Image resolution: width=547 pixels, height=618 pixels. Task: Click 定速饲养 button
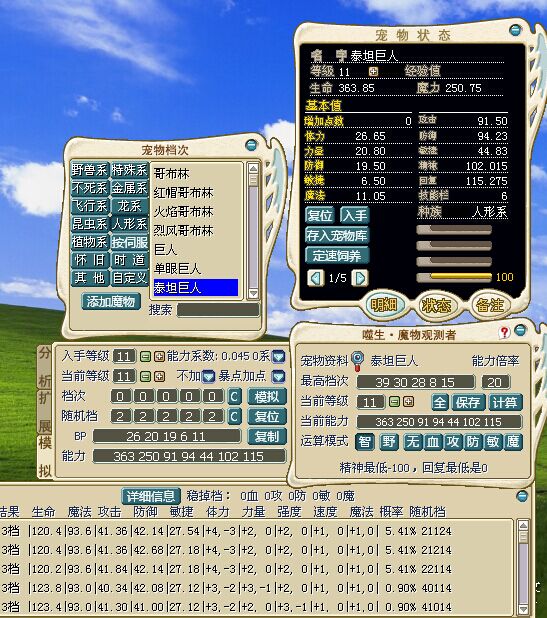point(337,256)
